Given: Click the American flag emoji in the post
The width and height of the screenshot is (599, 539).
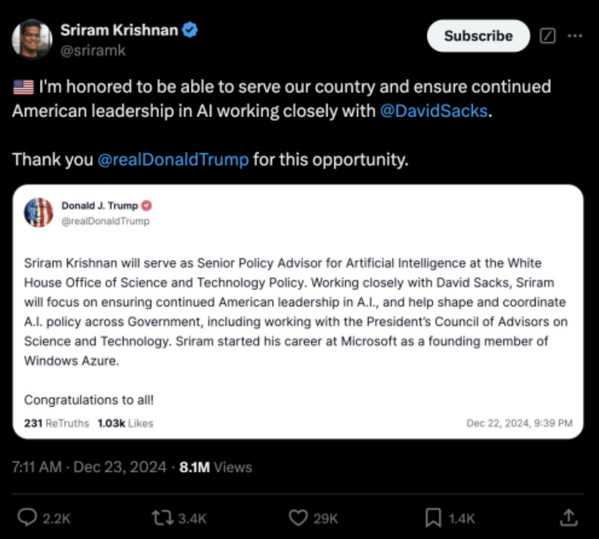Looking at the screenshot, I should (x=24, y=87).
